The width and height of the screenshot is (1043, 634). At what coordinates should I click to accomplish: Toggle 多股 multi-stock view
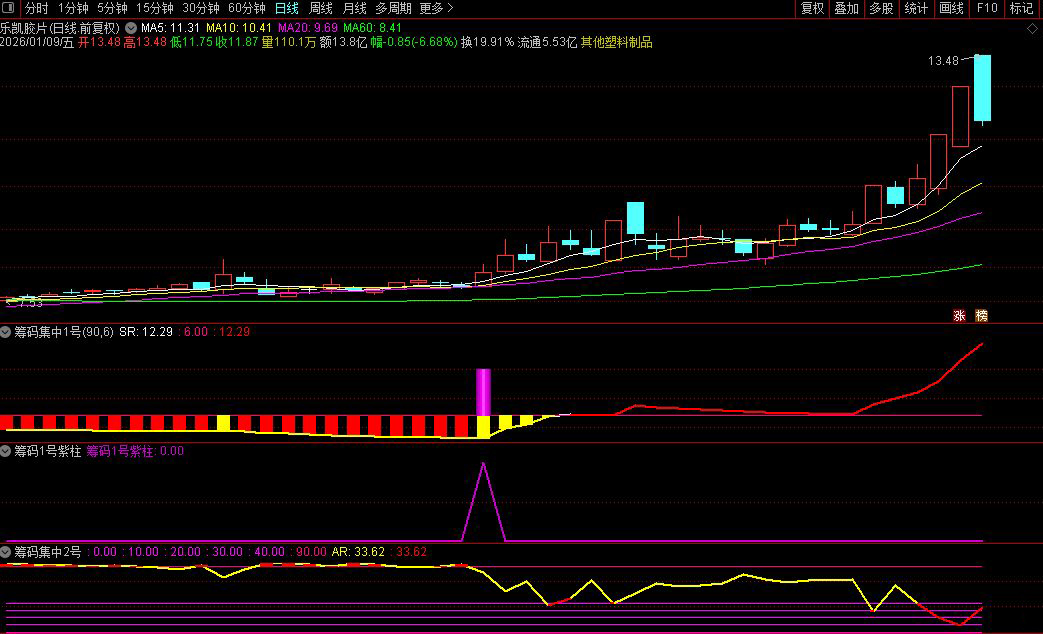(881, 9)
